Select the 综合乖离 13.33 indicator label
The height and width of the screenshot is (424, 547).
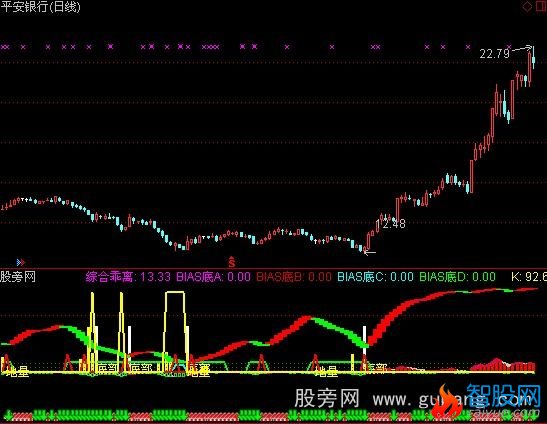tap(128, 277)
